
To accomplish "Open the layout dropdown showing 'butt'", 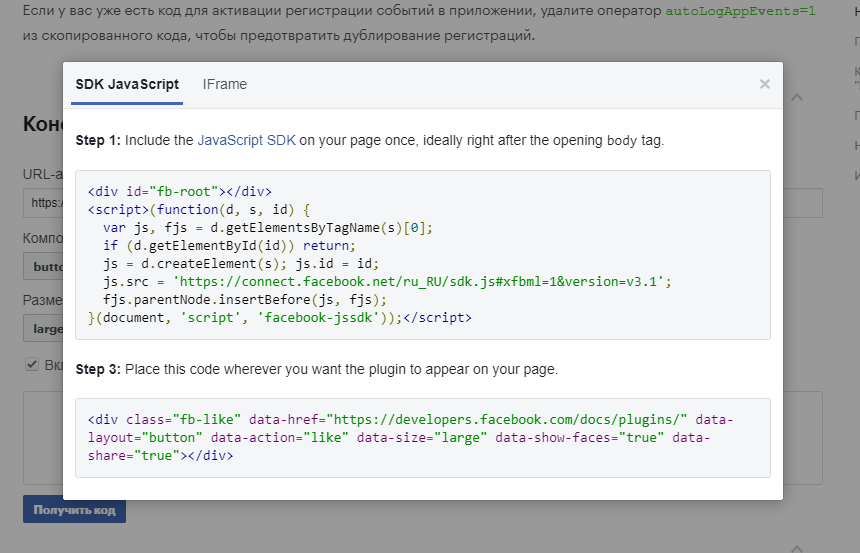I will coord(43,267).
